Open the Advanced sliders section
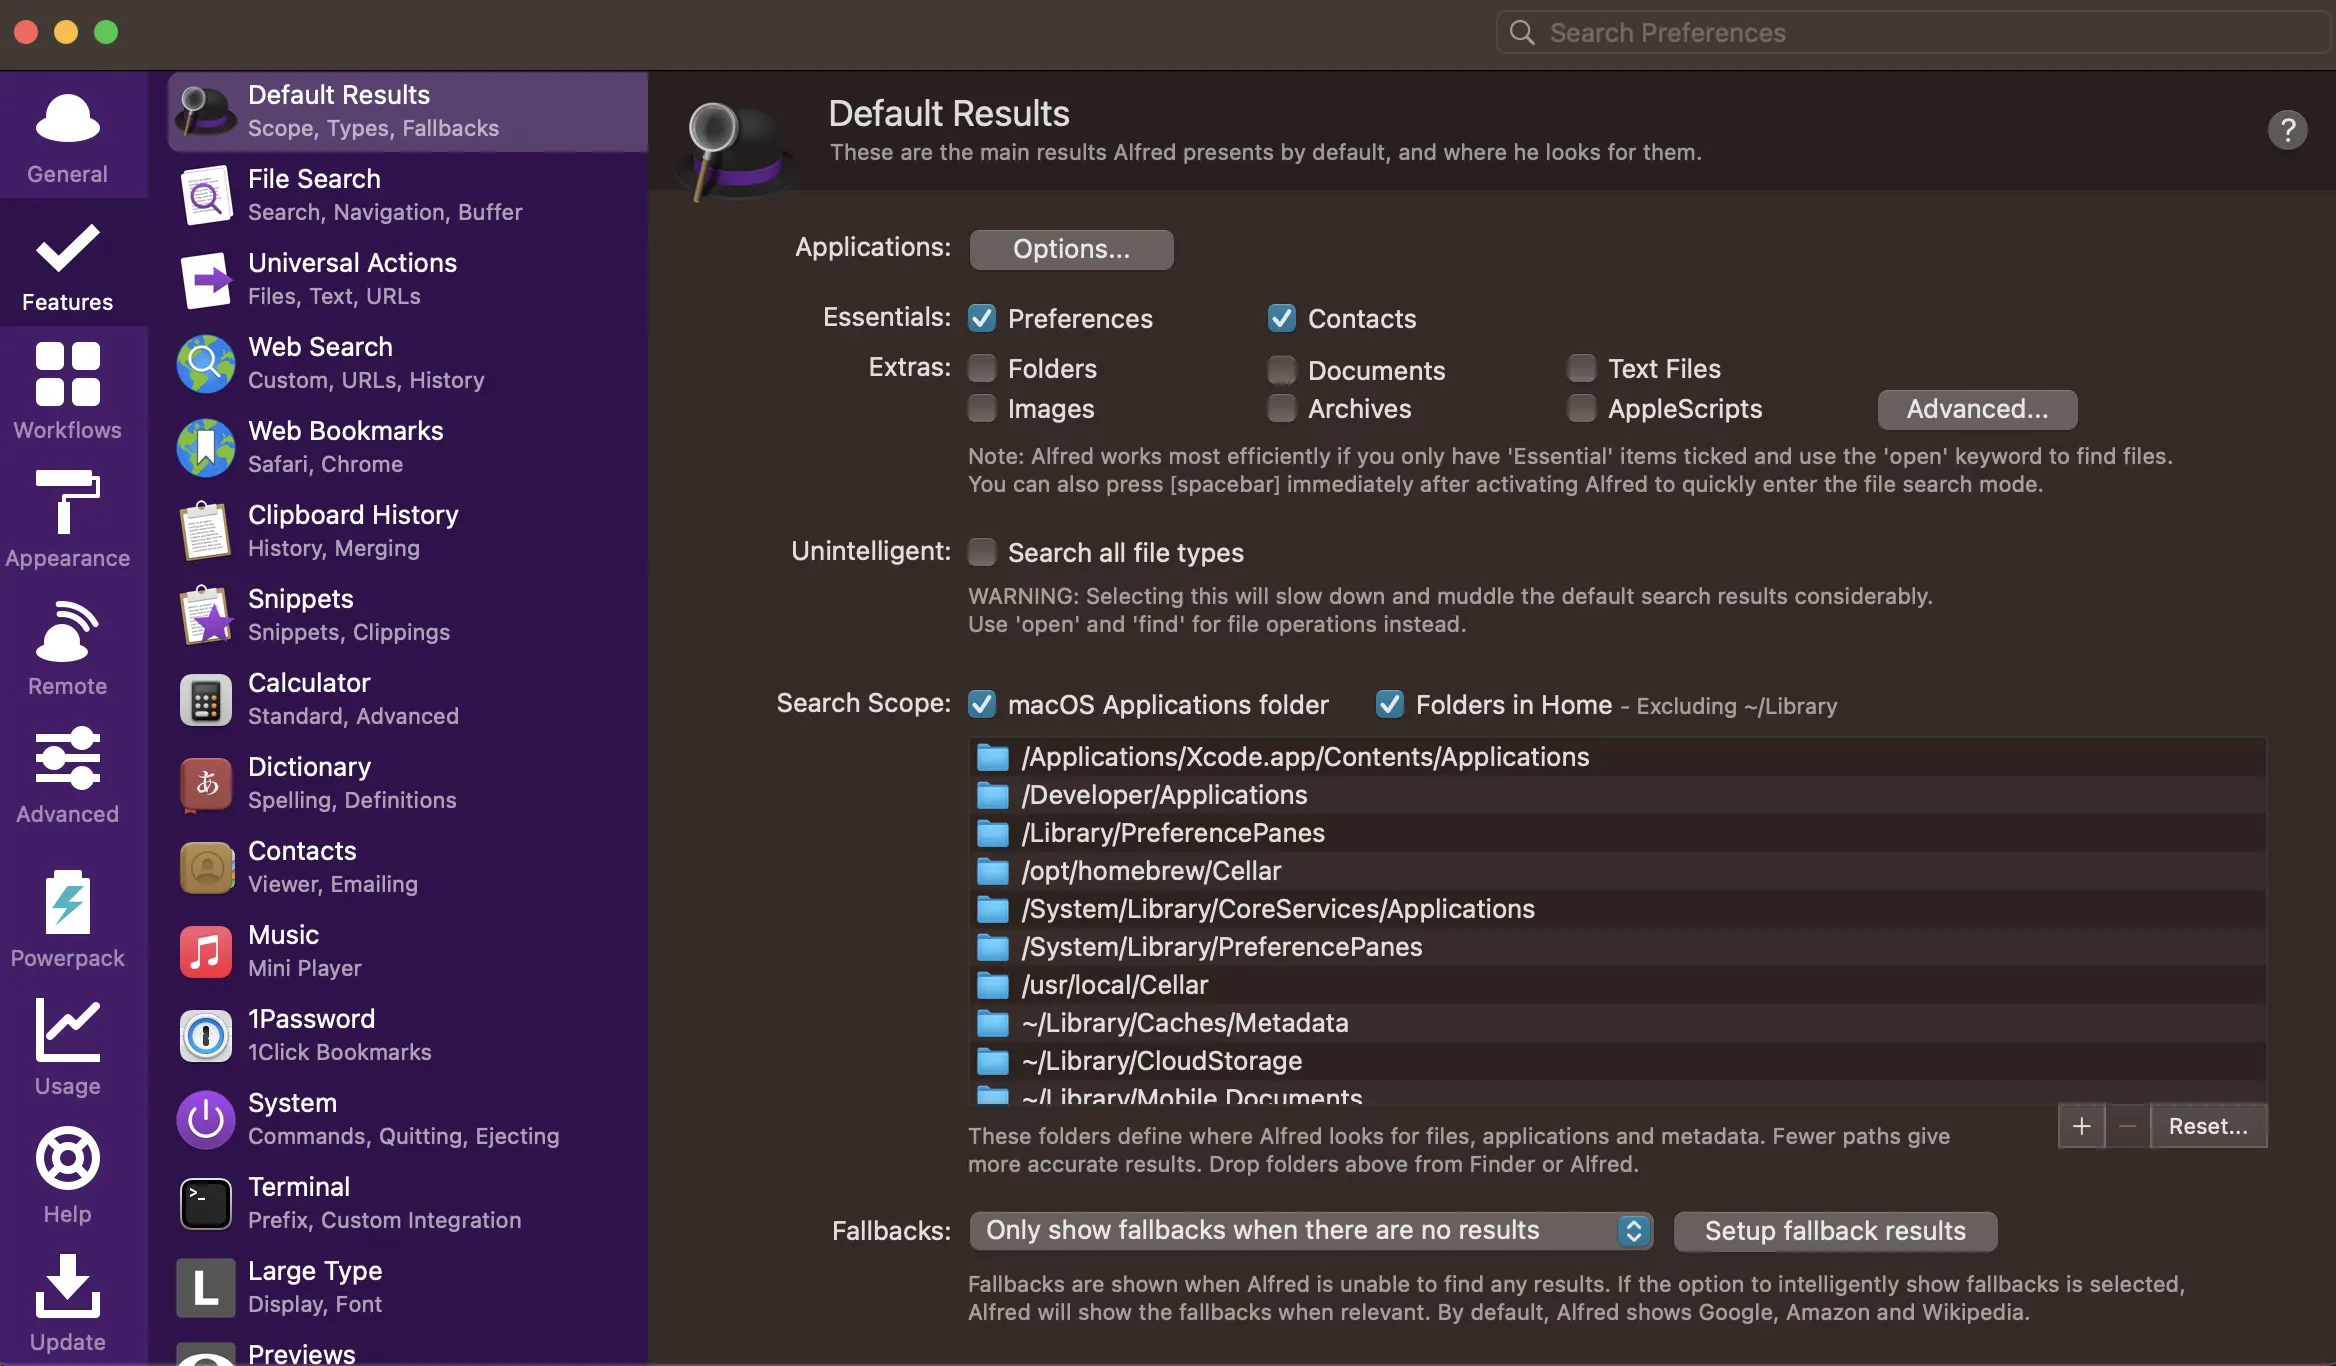The width and height of the screenshot is (2336, 1366). click(67, 774)
